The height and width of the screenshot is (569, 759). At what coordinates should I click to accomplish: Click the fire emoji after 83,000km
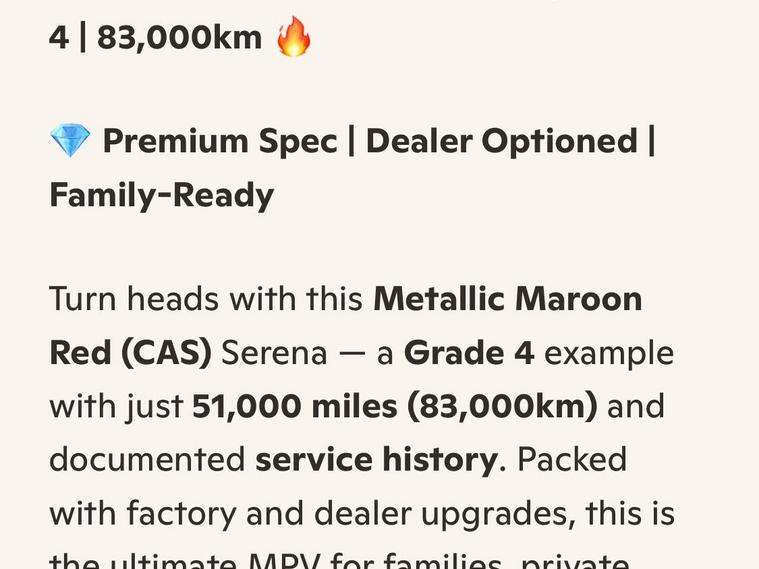coord(293,38)
